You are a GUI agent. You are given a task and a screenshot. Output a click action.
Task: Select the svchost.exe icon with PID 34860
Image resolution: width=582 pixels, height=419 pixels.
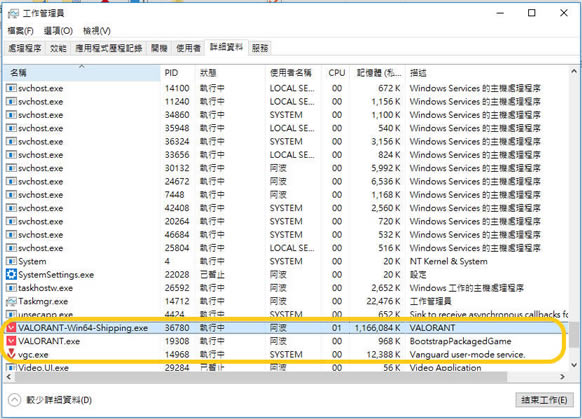(12, 115)
